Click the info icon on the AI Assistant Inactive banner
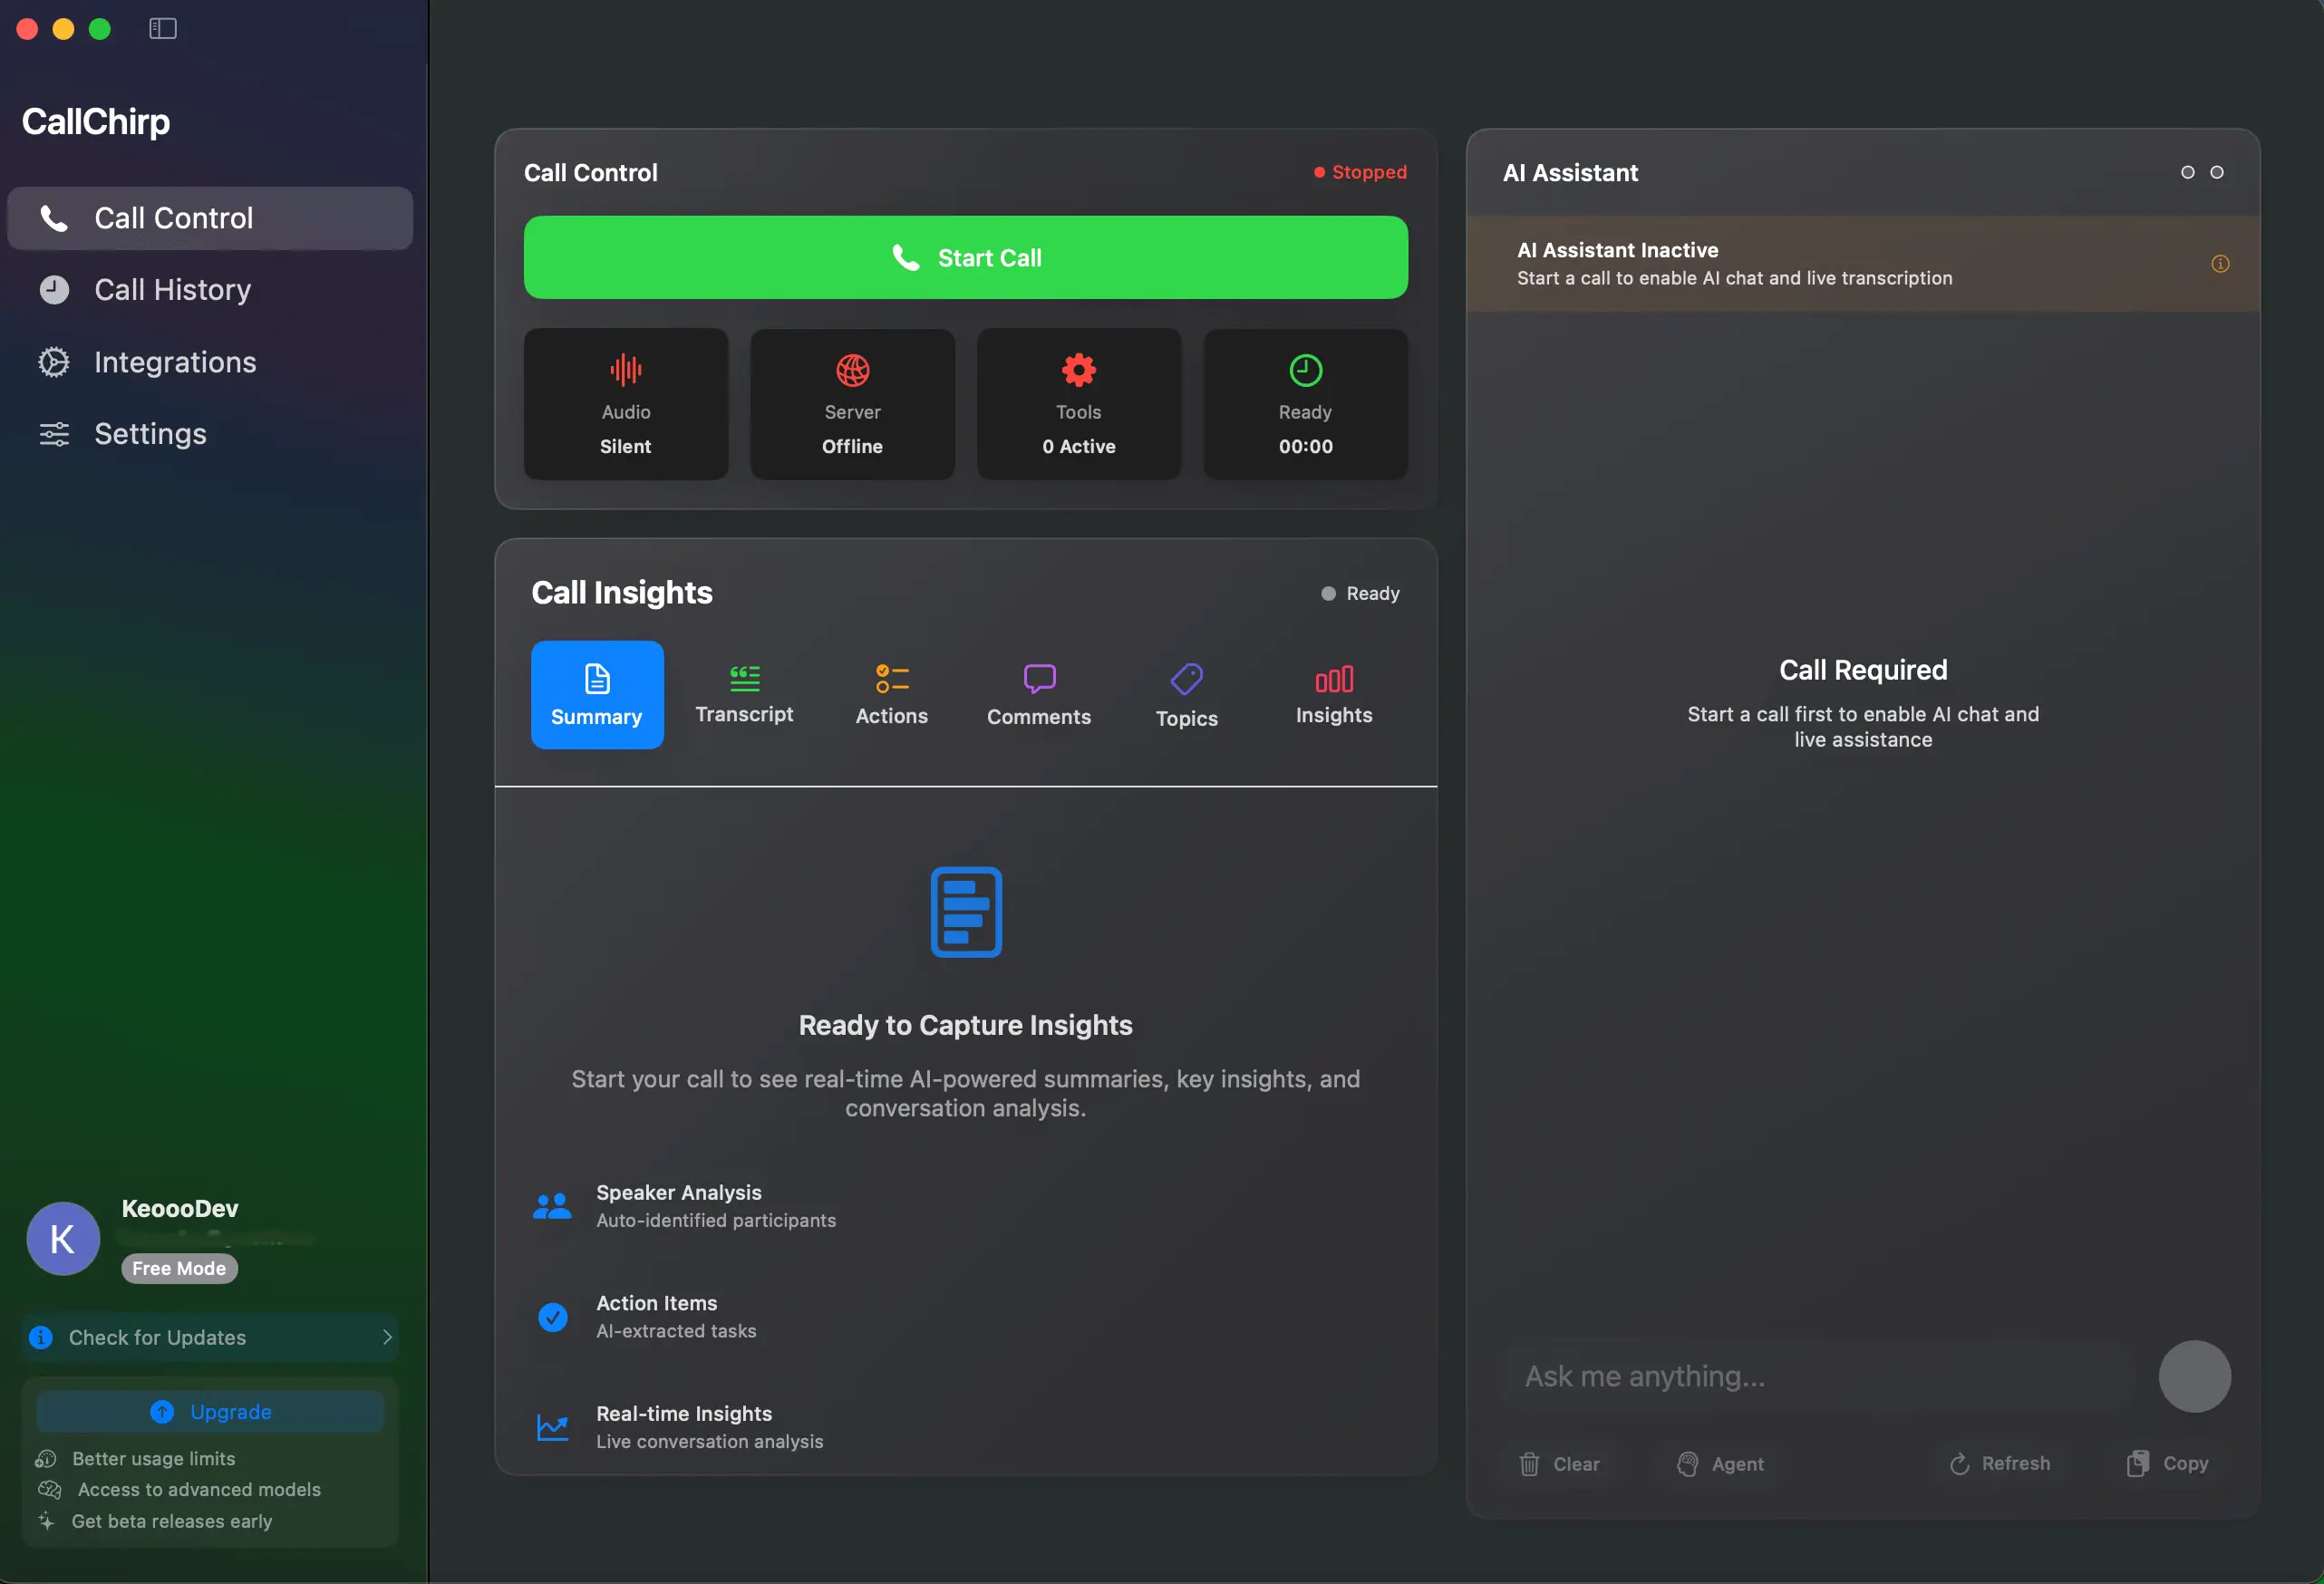Image resolution: width=2324 pixels, height=1584 pixels. (x=2219, y=263)
